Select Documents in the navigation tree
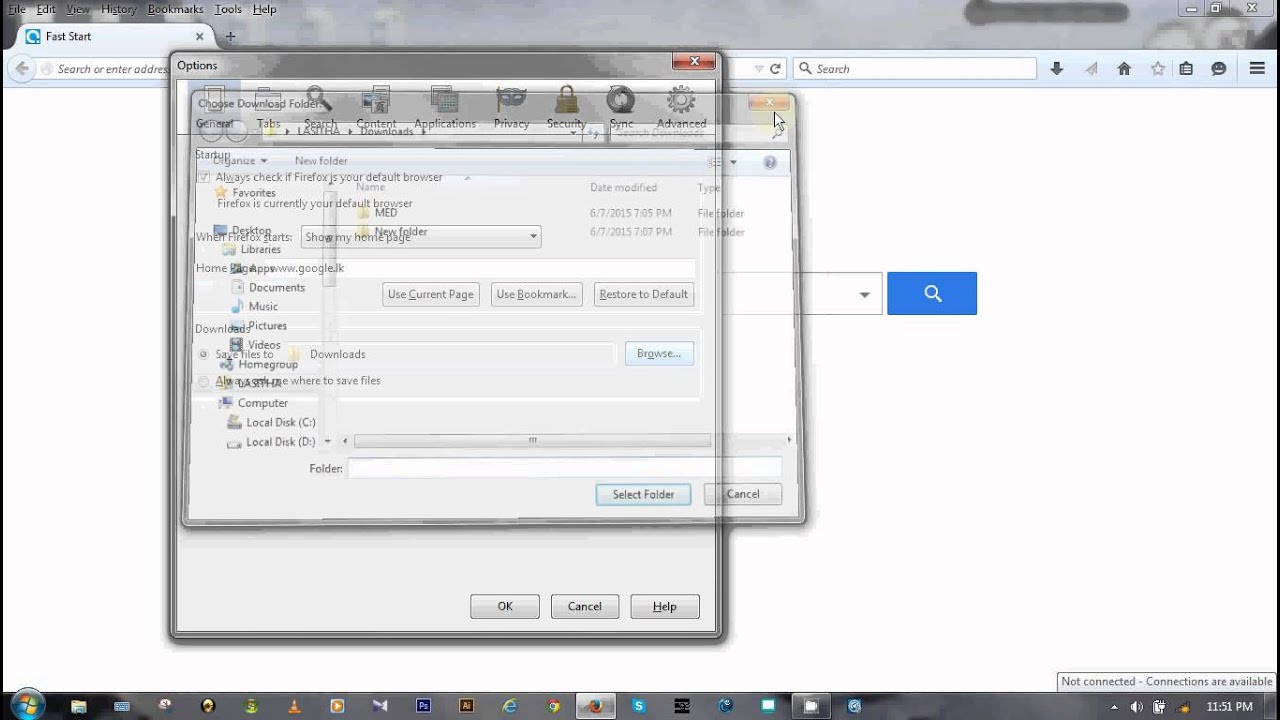The height and width of the screenshot is (720, 1280). (276, 288)
